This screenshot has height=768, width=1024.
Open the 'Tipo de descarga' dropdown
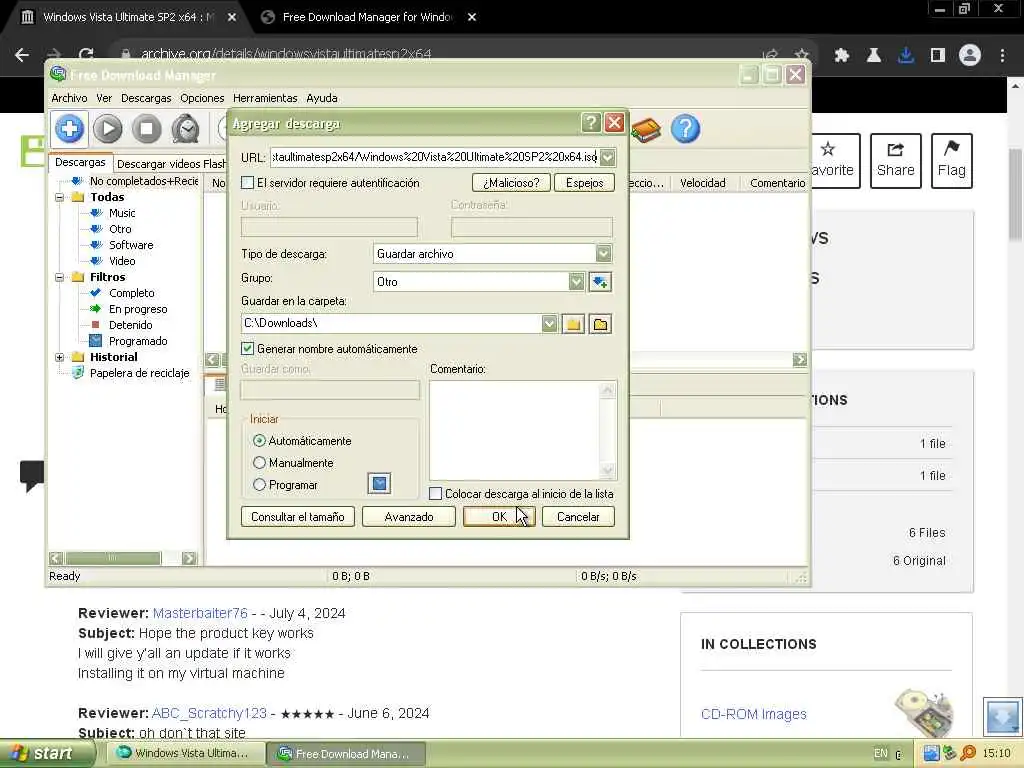tap(603, 253)
